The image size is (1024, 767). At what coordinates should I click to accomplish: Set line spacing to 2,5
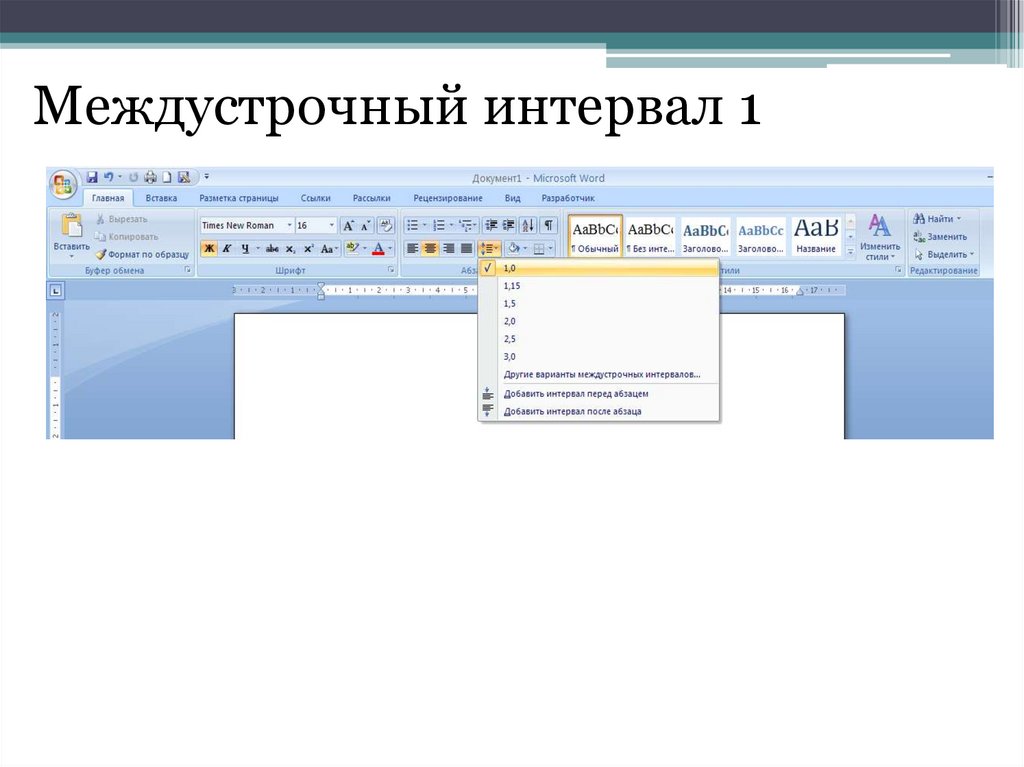(x=599, y=339)
